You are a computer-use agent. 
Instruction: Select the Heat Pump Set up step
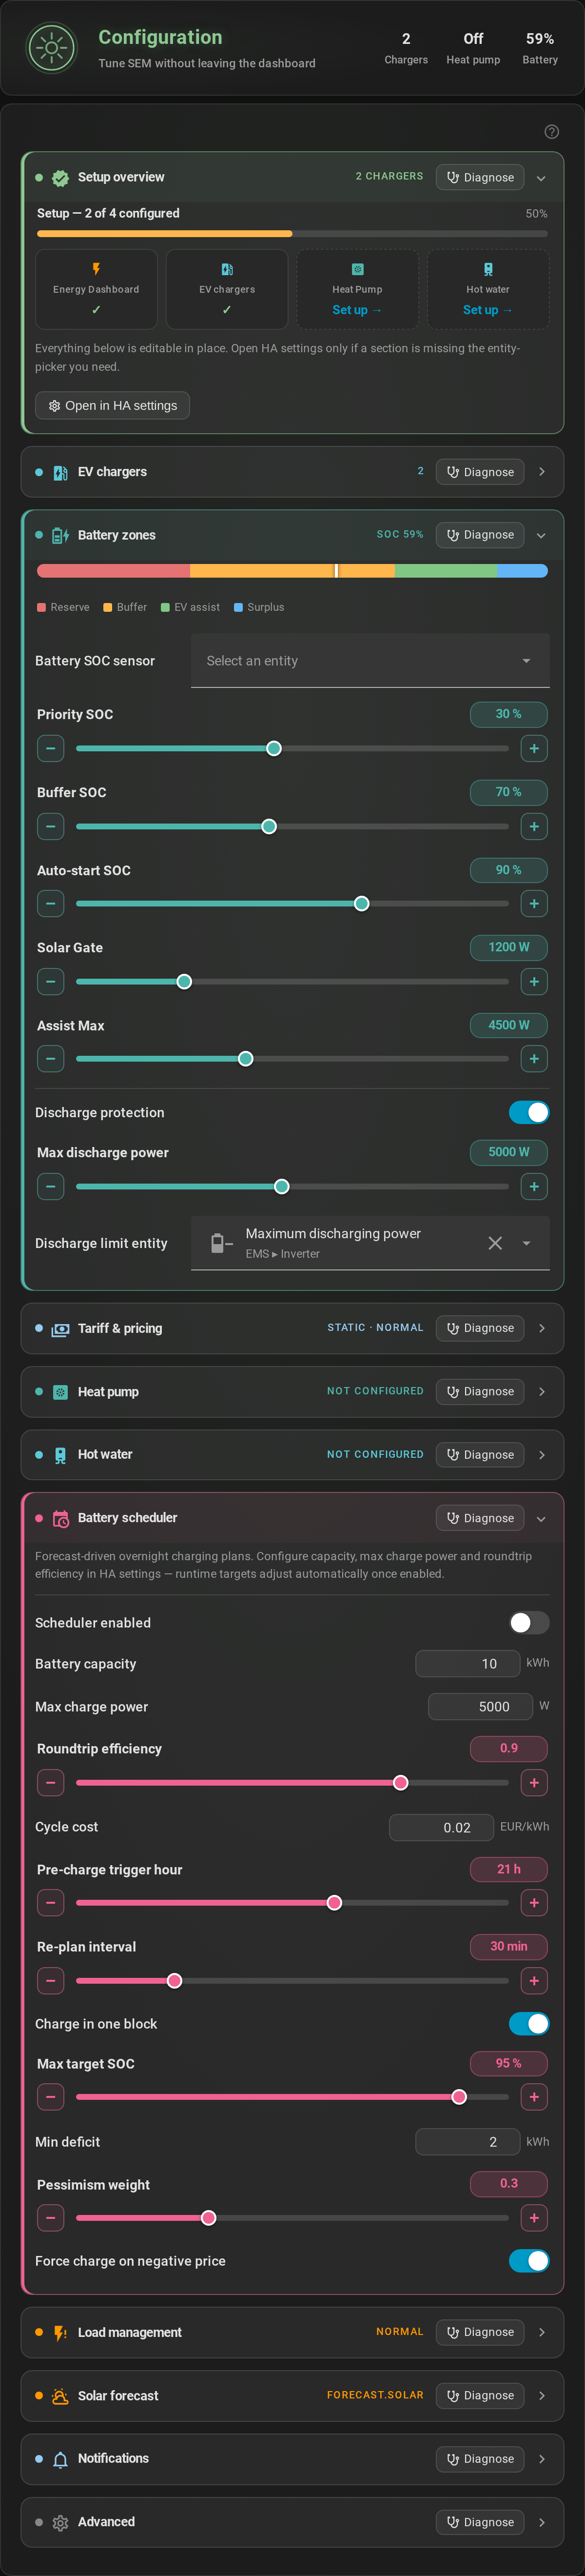click(357, 289)
